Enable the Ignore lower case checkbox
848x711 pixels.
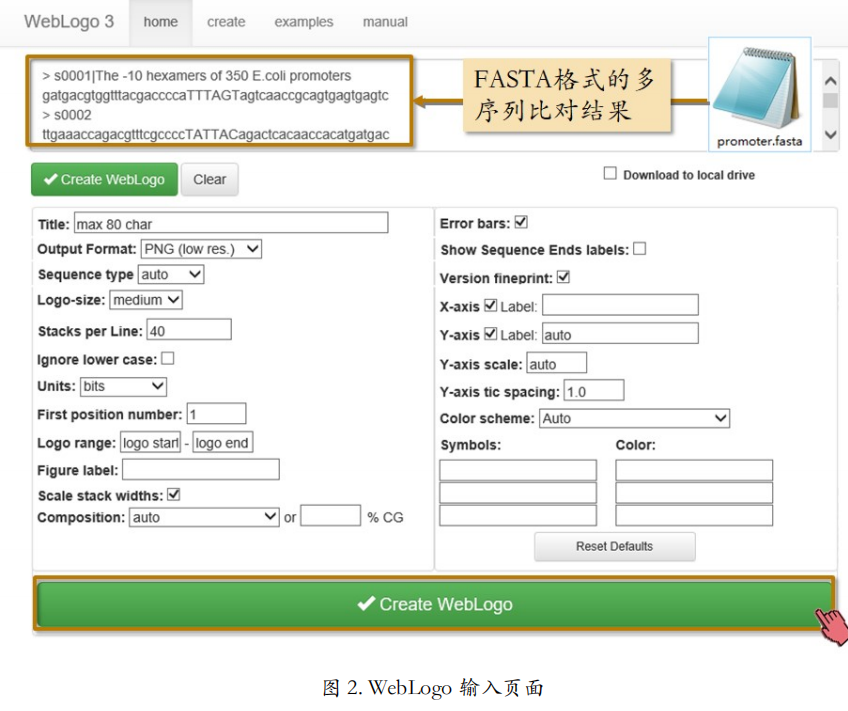tap(168, 358)
